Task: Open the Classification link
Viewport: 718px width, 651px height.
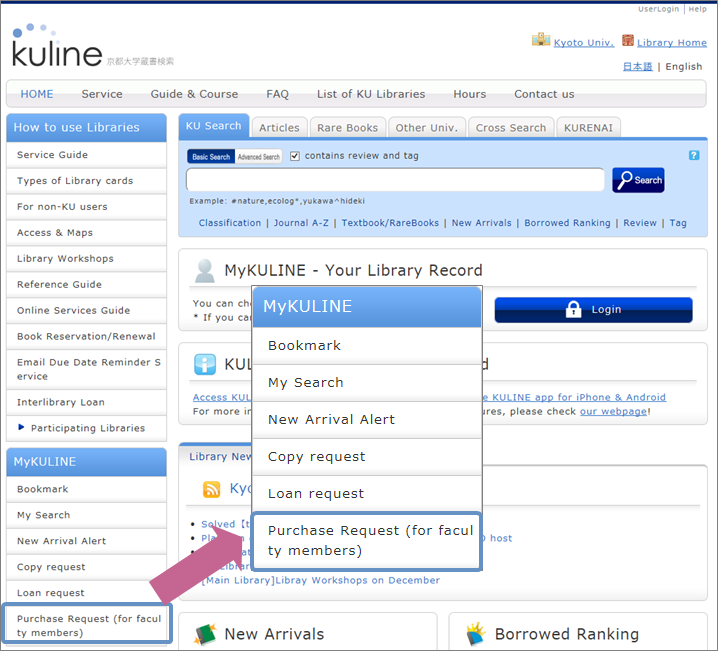Action: click(230, 223)
